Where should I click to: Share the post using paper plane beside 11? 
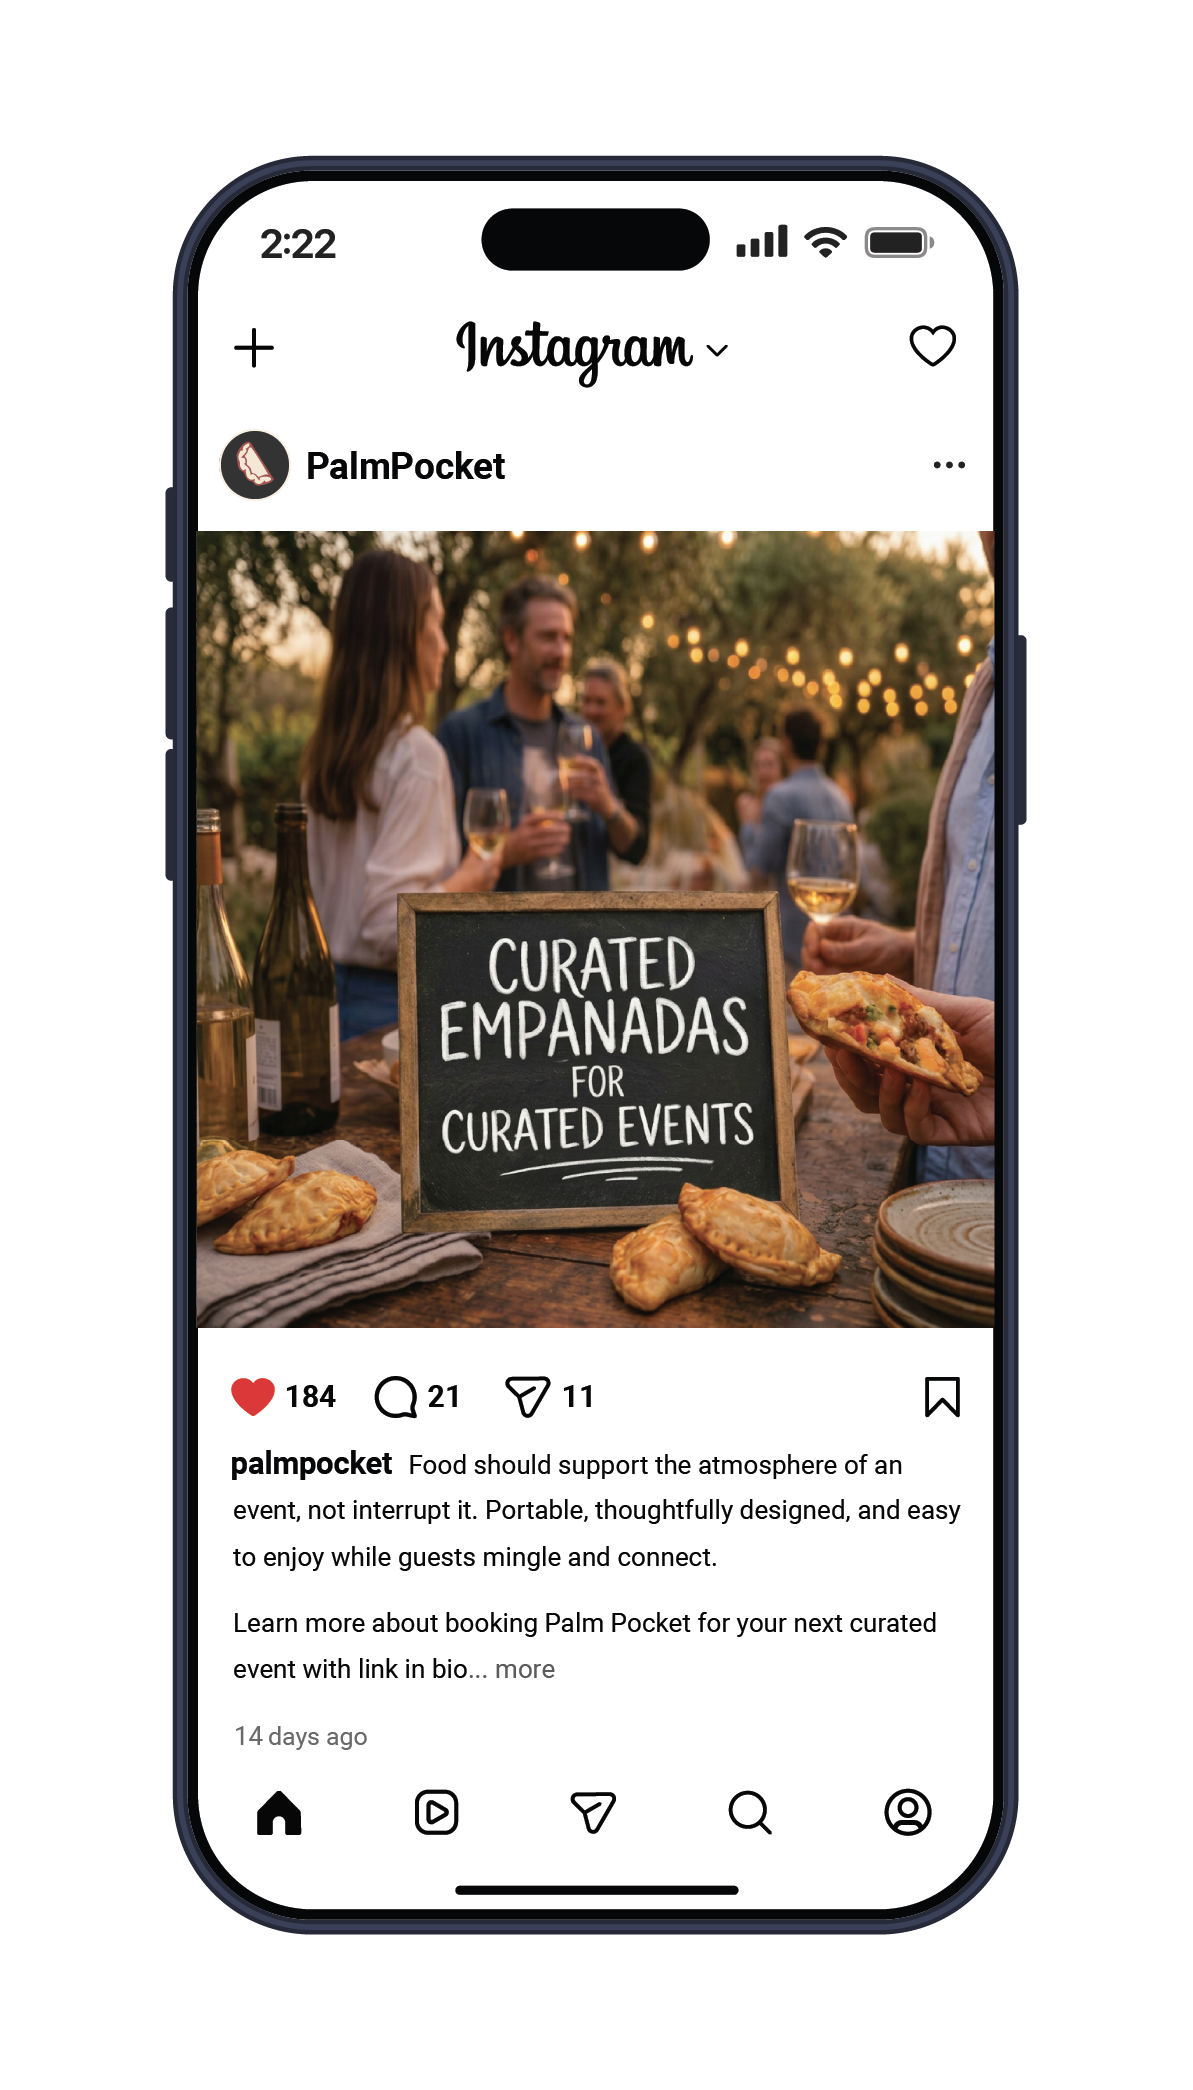(x=528, y=1397)
